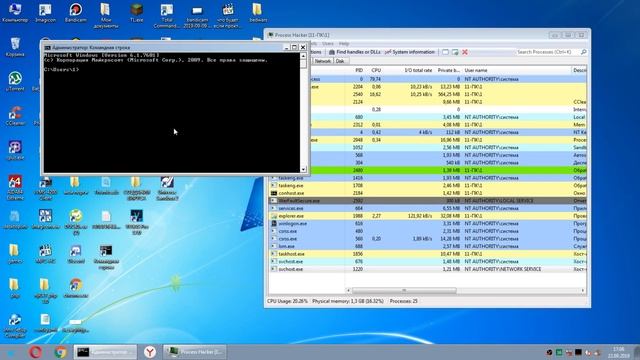Click the red X find-and-kill toolbar icon
Viewport: 640px width, 360px height.
coord(464,52)
